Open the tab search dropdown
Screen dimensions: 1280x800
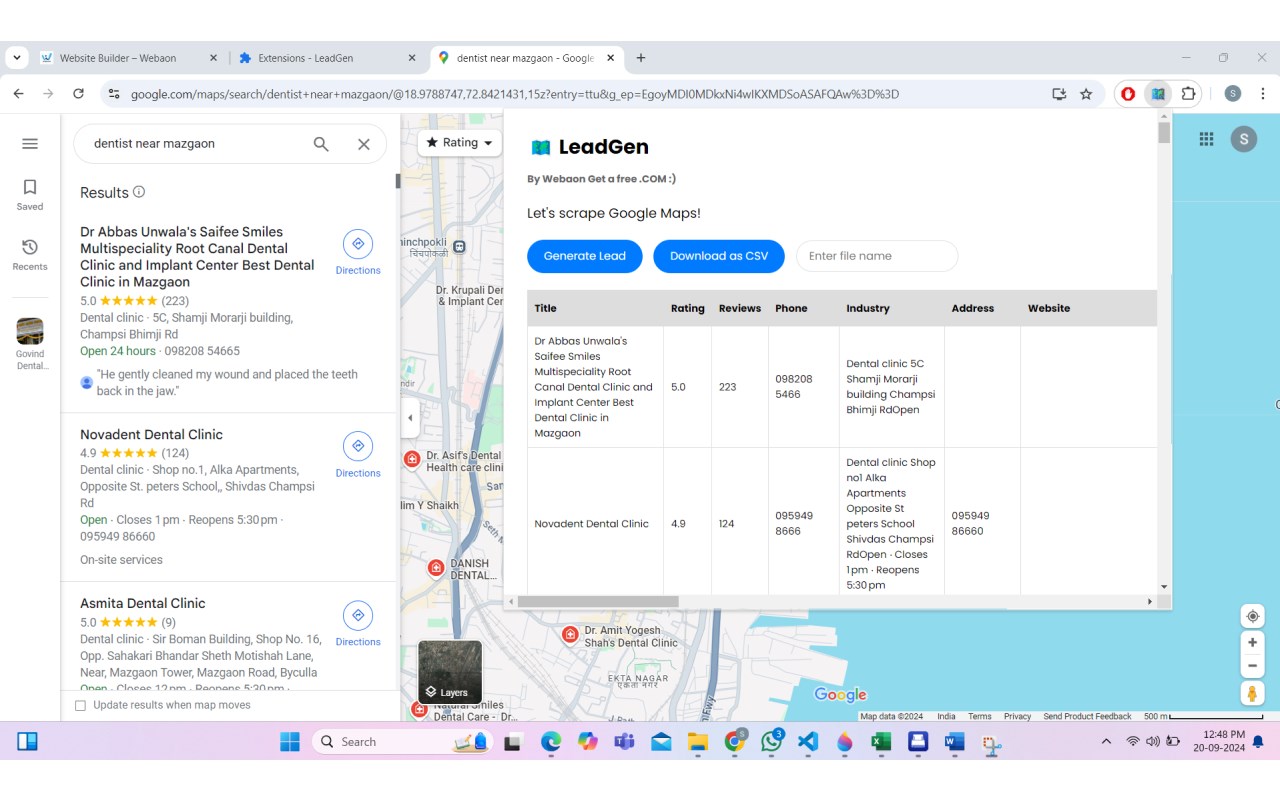[x=16, y=58]
